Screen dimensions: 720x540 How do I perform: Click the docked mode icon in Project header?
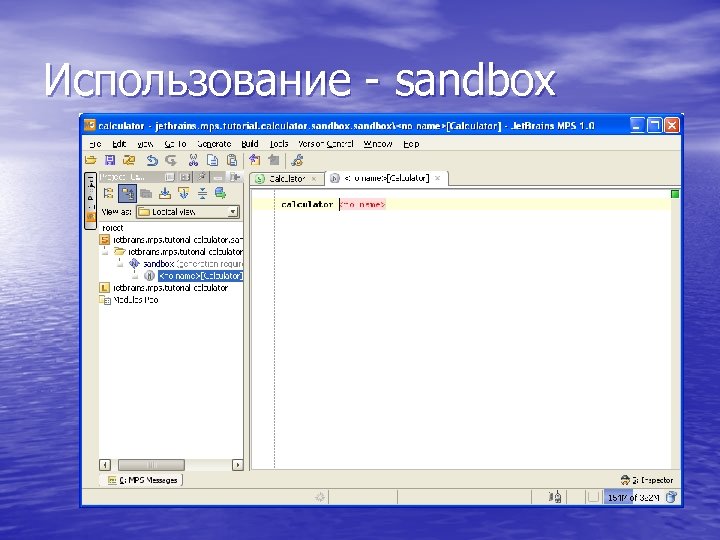[185, 177]
